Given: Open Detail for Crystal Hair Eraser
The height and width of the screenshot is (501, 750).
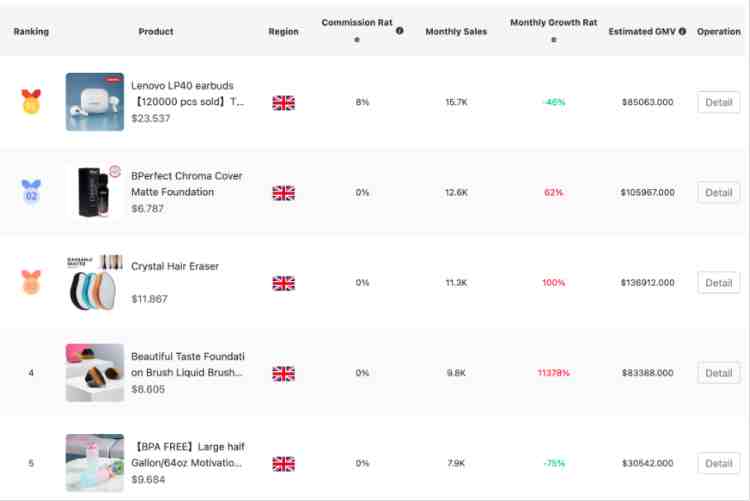Looking at the screenshot, I should (718, 283).
